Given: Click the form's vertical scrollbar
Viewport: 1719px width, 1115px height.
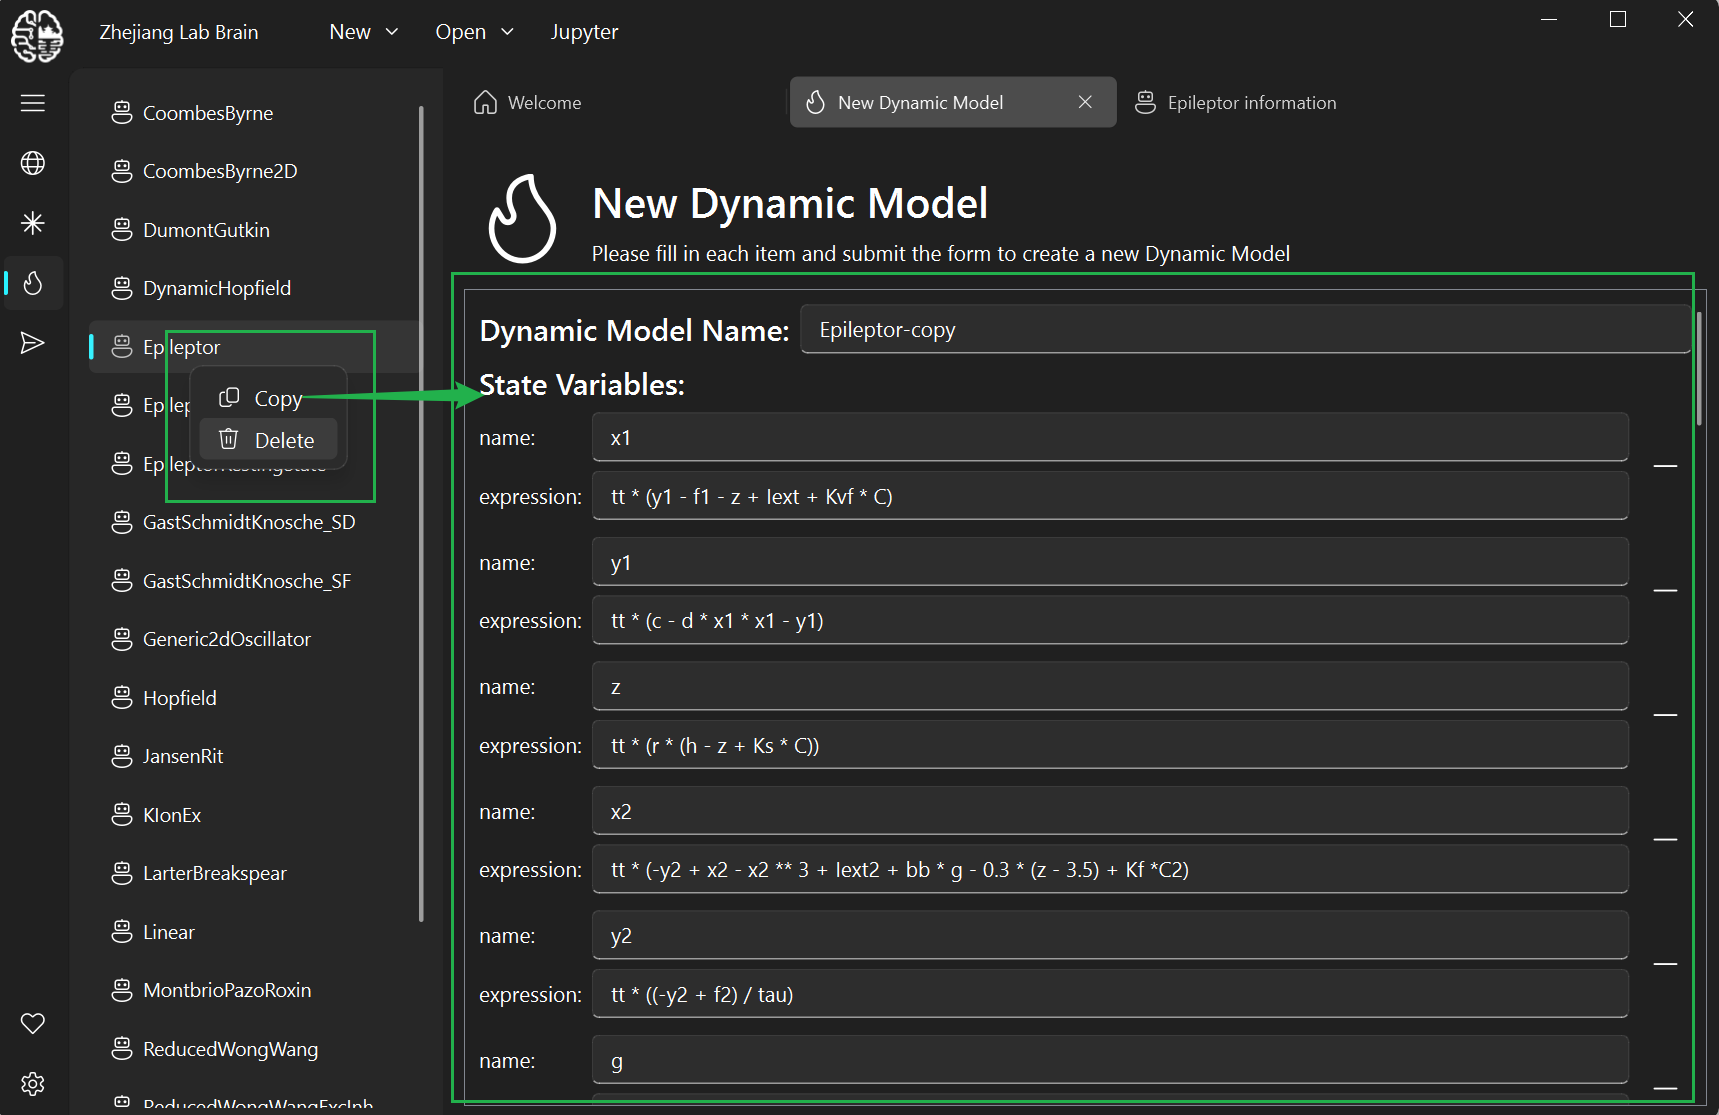Looking at the screenshot, I should click(x=1698, y=368).
